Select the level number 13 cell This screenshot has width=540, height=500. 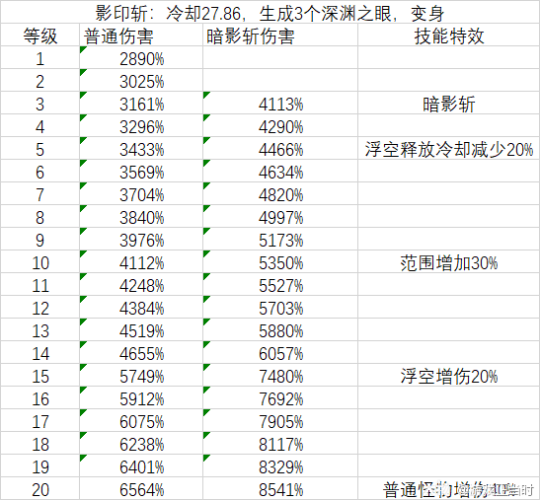pyautogui.click(x=40, y=330)
